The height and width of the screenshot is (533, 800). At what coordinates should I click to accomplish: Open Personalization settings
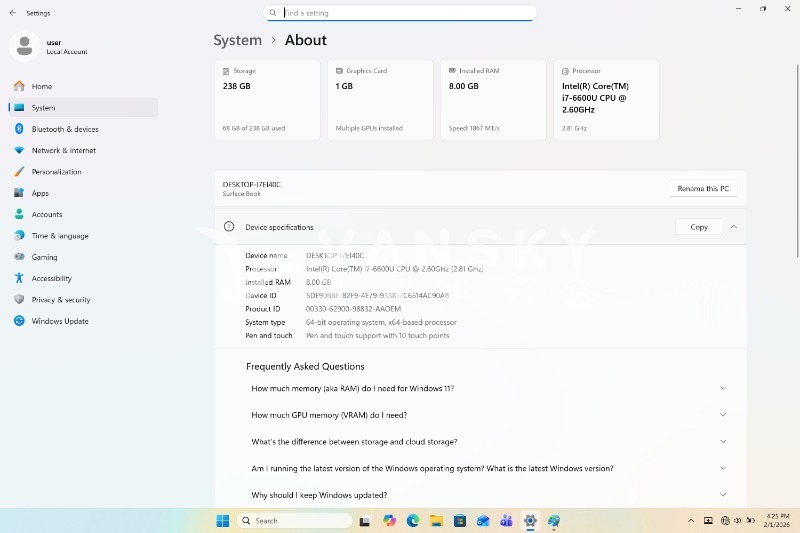(83, 172)
